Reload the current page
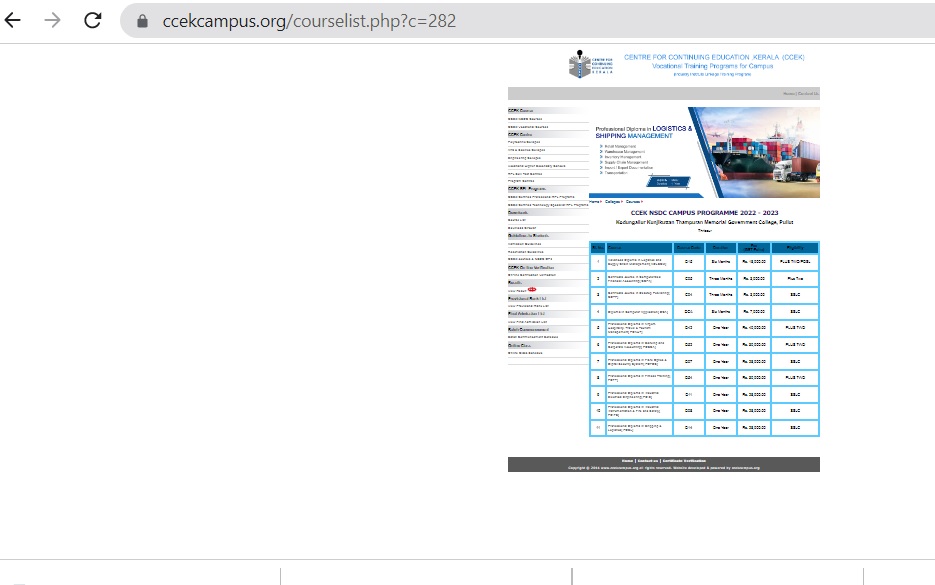Screen dimensions: 935x585 tap(93, 20)
